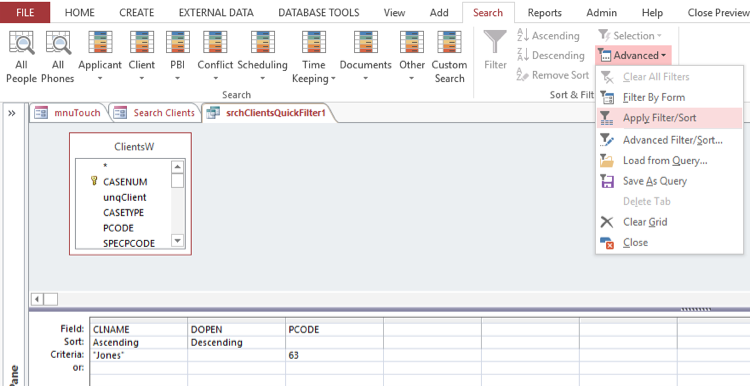Expand the navigation pane chevron

click(12, 113)
